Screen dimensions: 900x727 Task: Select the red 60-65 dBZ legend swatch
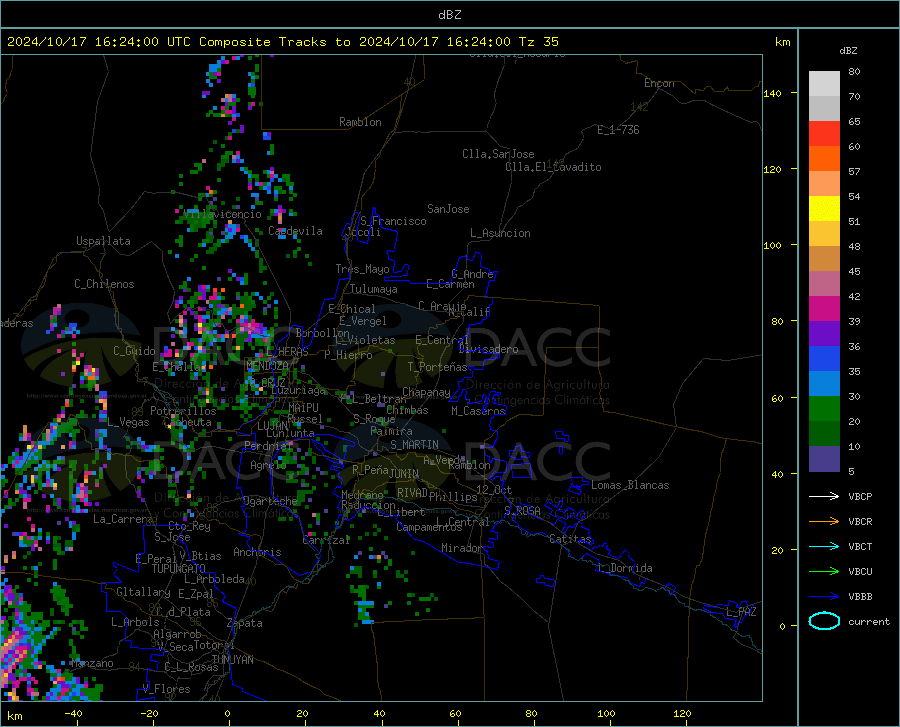pos(824,134)
